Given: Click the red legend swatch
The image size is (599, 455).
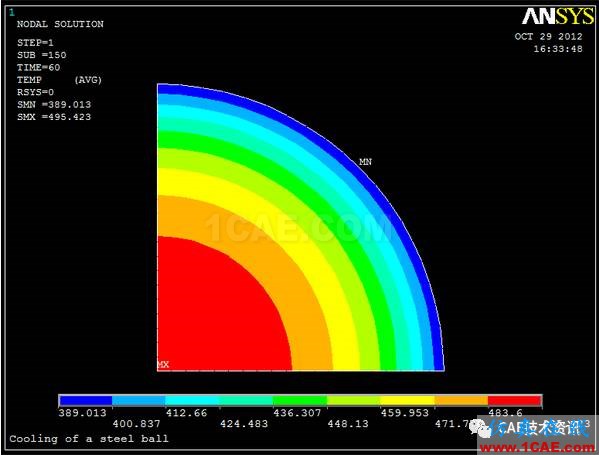Looking at the screenshot, I should click(x=515, y=400).
